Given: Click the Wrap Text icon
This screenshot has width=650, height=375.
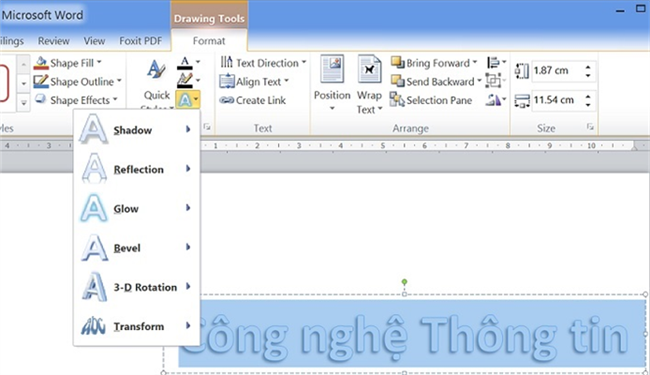Looking at the screenshot, I should (369, 69).
